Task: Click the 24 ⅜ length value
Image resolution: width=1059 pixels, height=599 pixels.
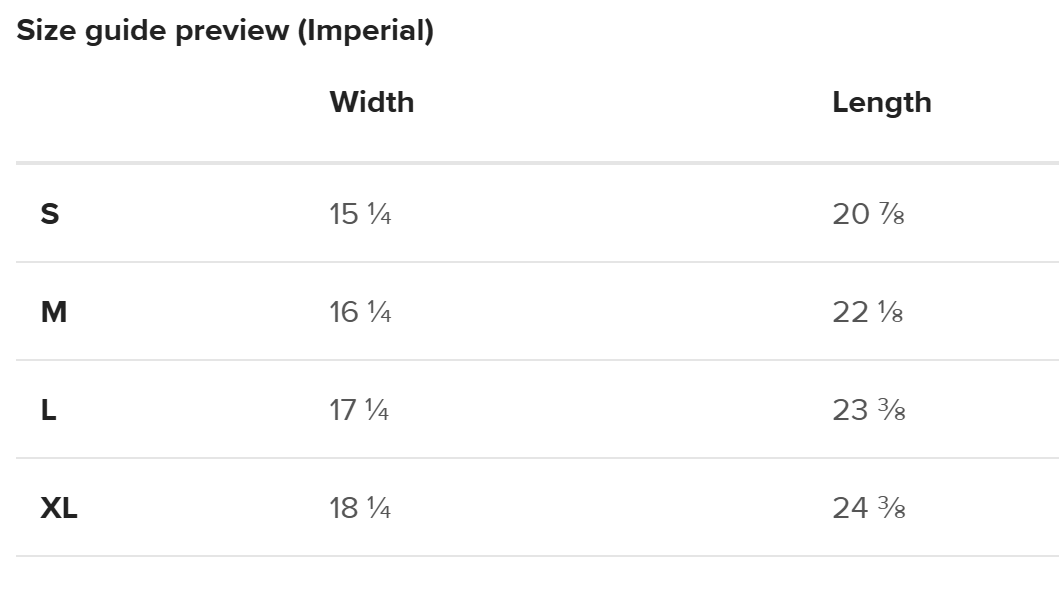Action: pyautogui.click(x=868, y=509)
